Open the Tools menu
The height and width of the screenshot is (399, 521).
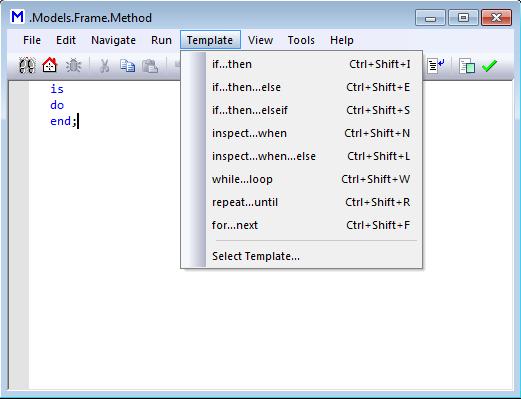[301, 40]
